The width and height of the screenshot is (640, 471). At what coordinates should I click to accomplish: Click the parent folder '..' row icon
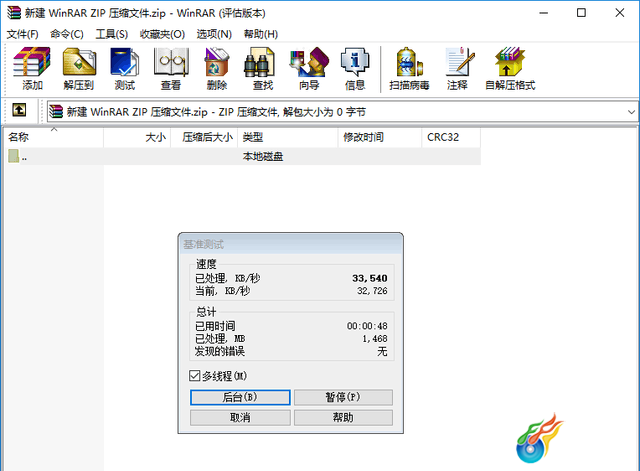[13, 156]
